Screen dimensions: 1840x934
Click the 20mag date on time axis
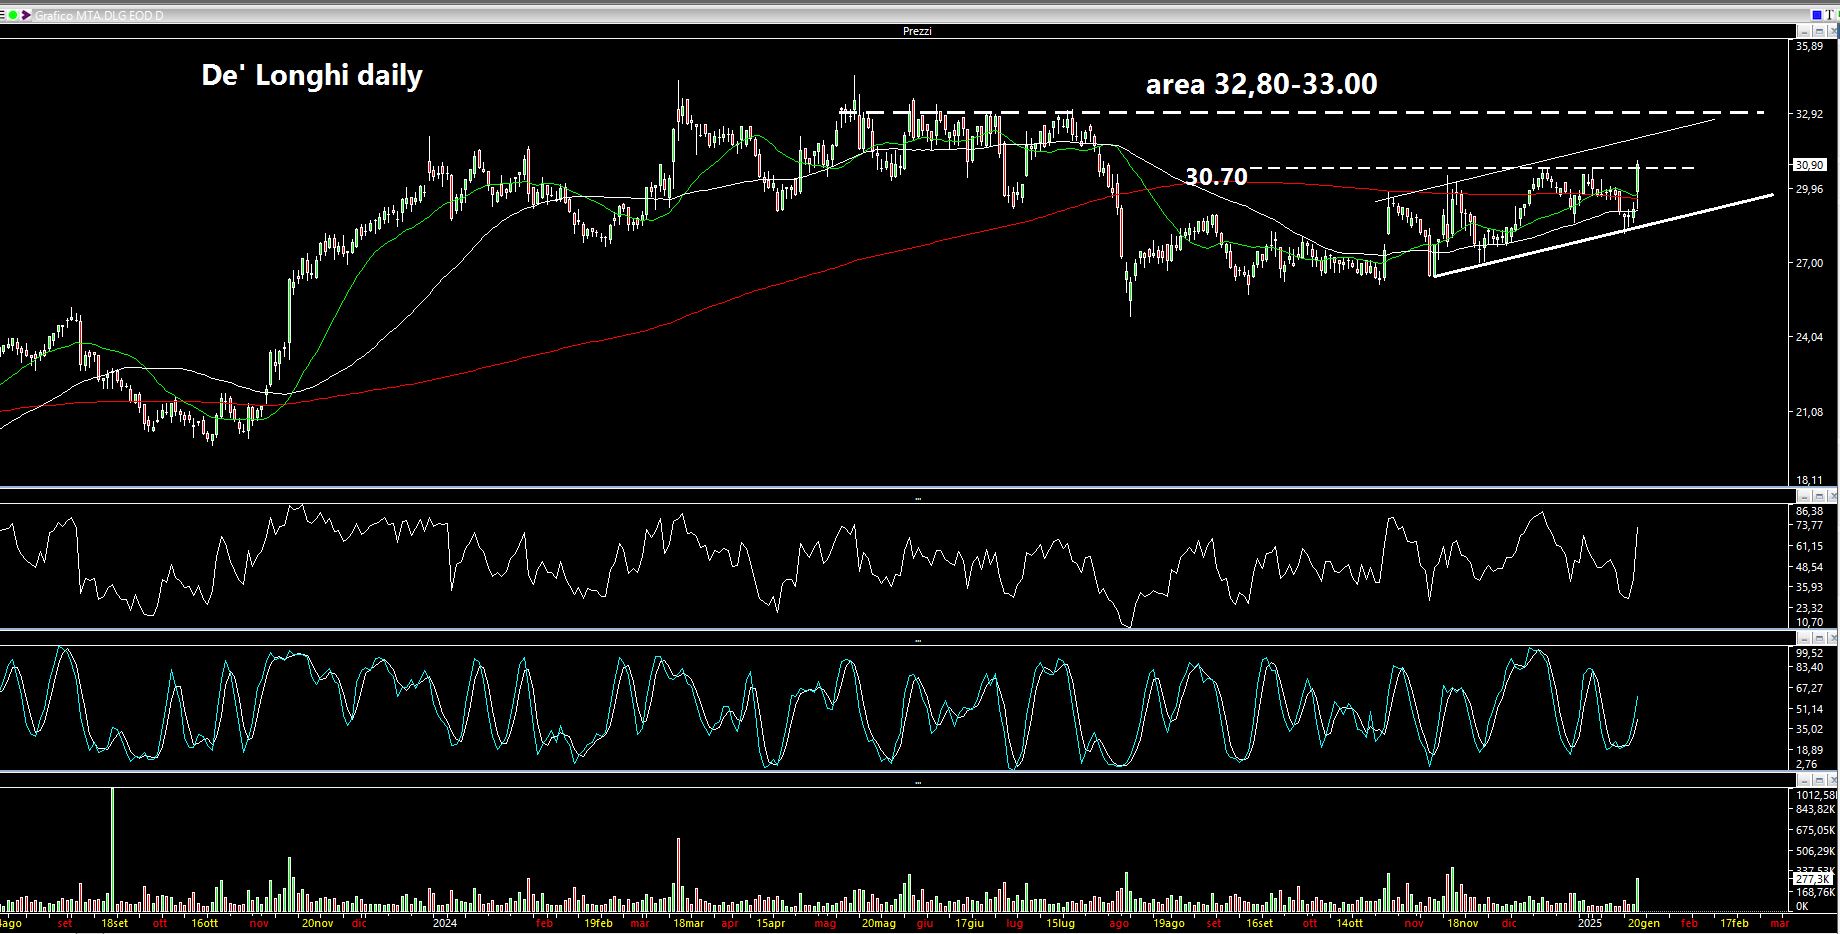(878, 923)
